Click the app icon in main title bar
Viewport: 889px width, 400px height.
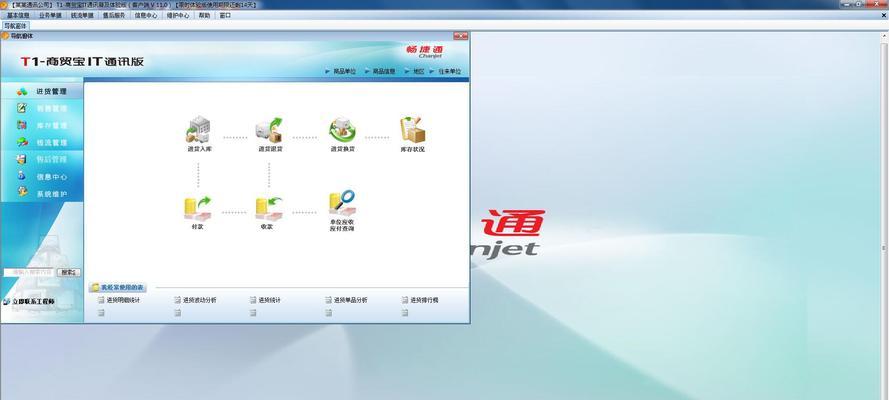[3, 5]
